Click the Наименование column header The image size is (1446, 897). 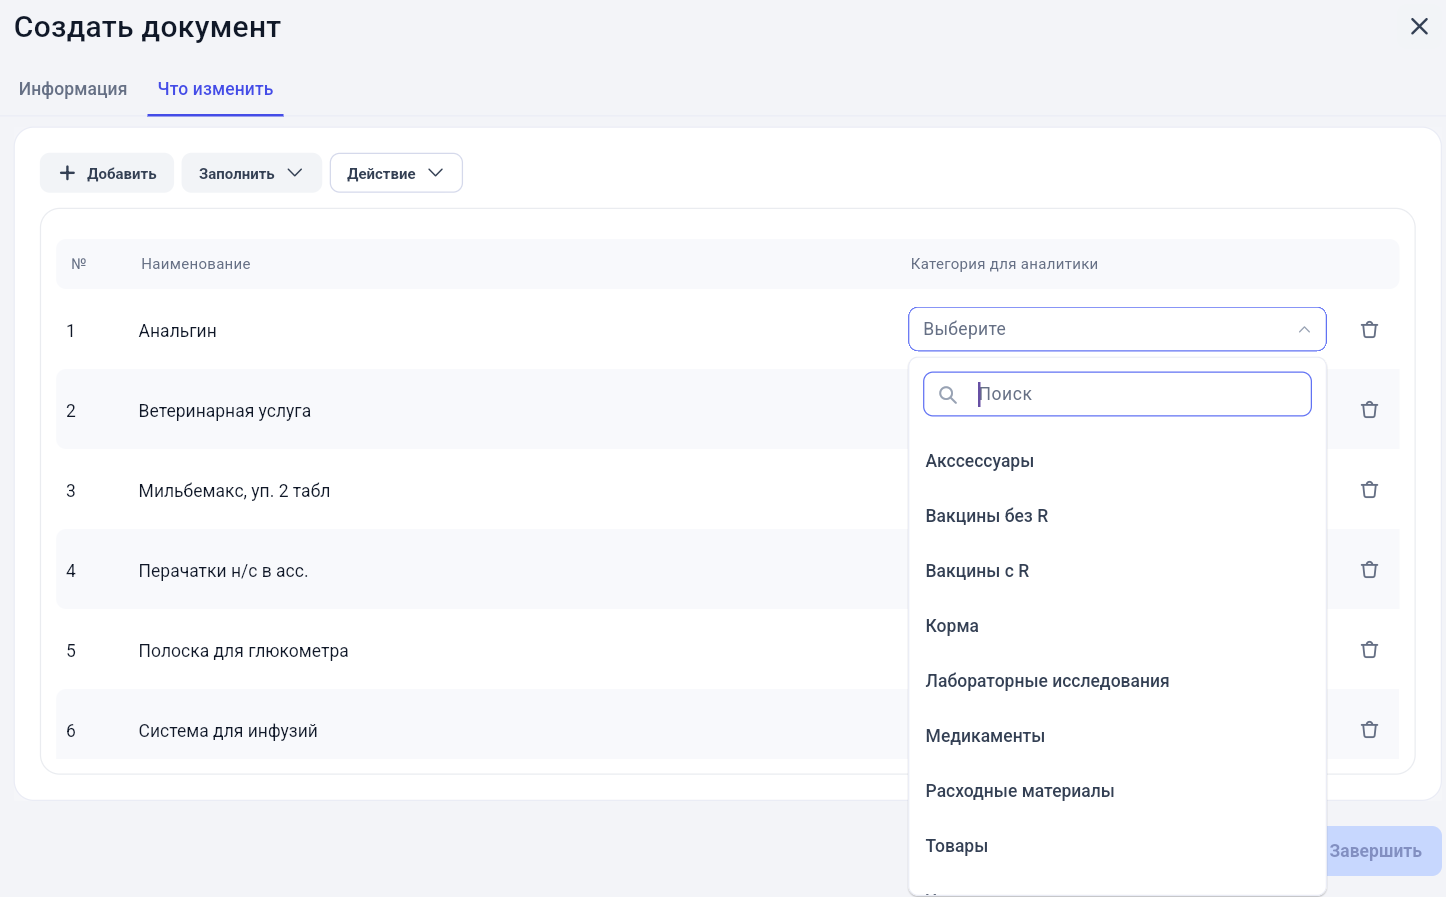tap(196, 264)
